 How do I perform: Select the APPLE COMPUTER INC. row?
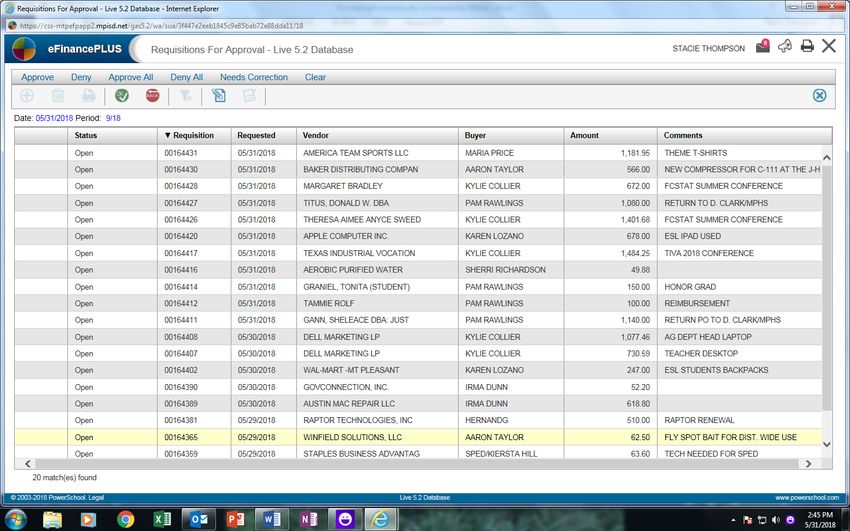(x=418, y=236)
